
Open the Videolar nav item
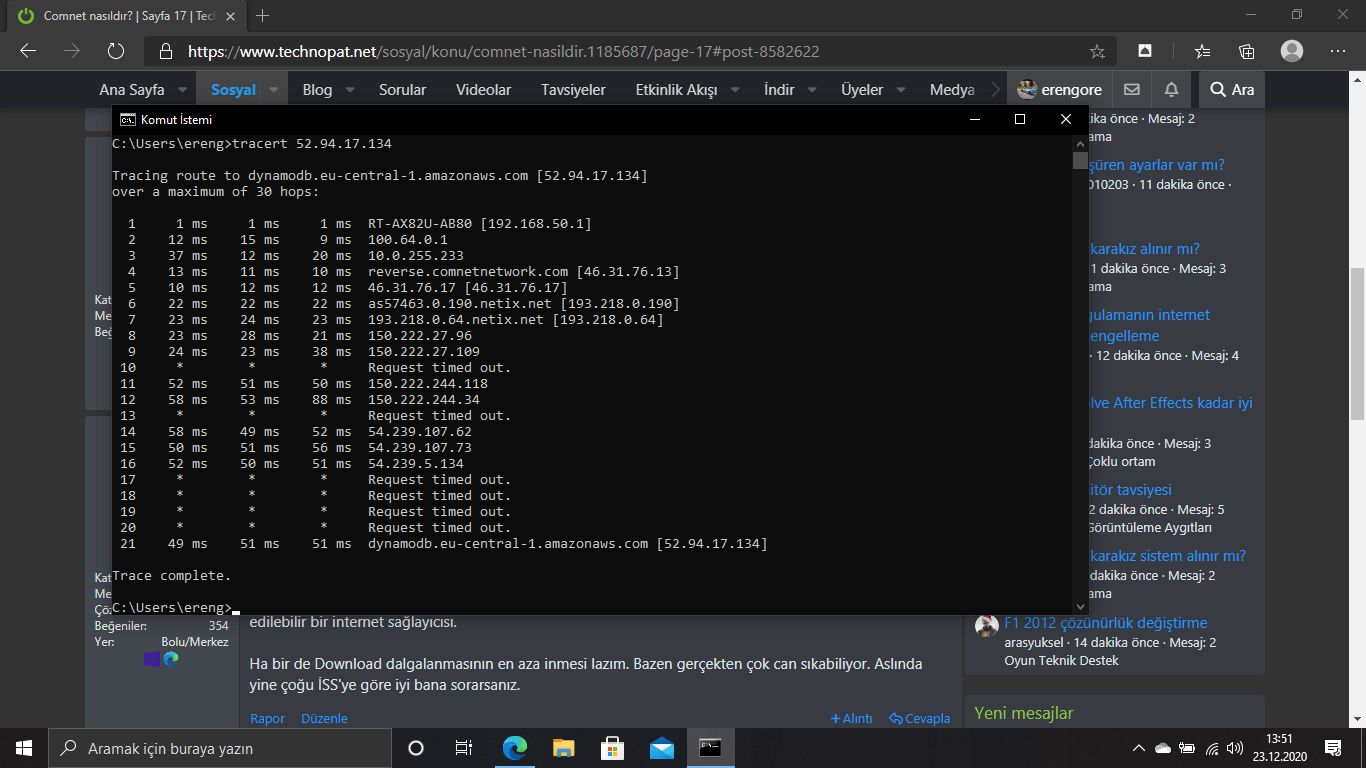(483, 89)
